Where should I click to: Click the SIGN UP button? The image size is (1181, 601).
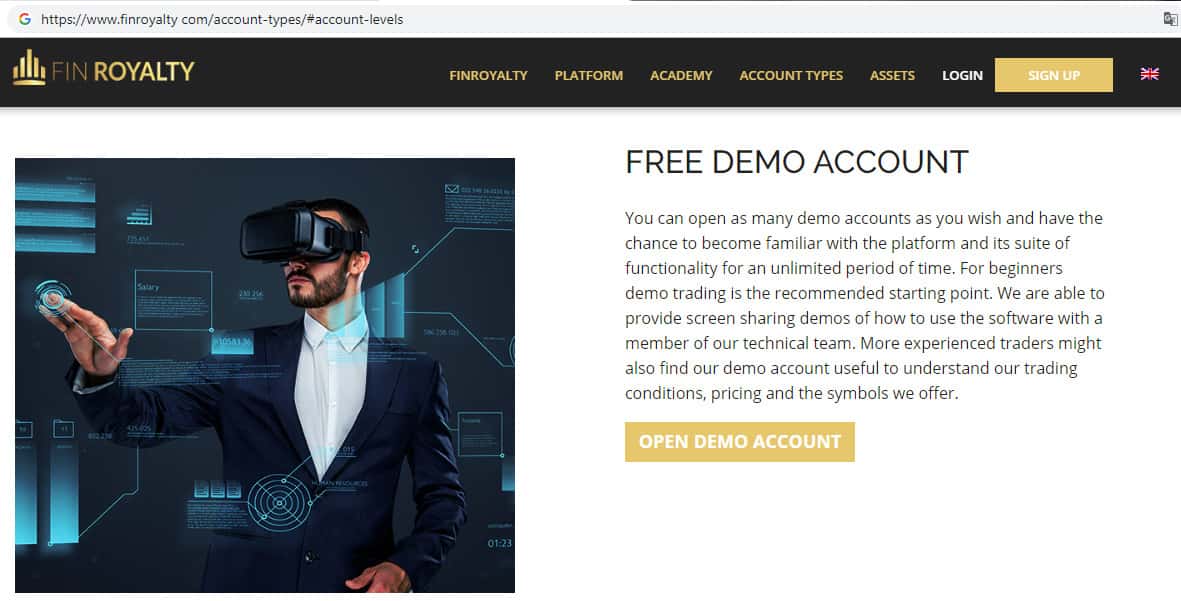(1053, 75)
